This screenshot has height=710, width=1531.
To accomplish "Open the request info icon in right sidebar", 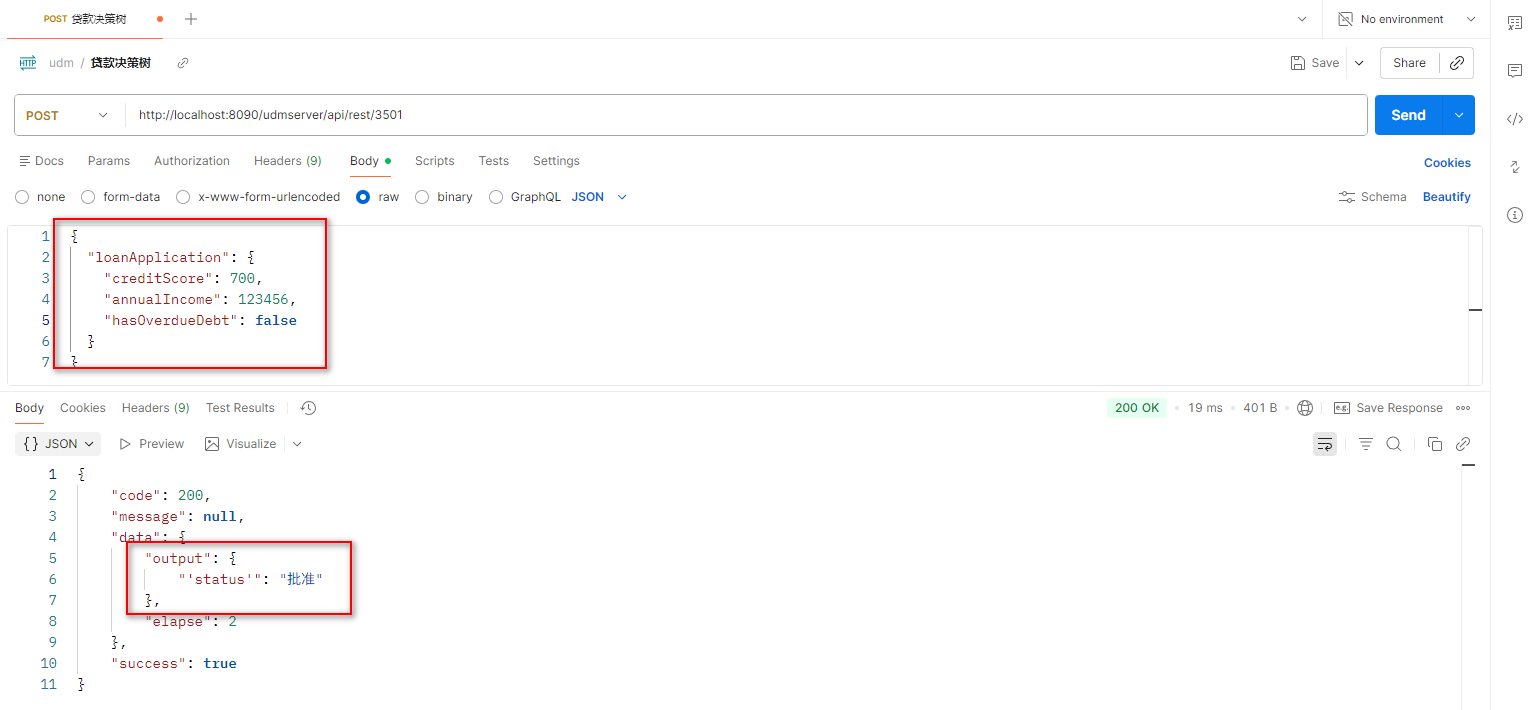I will pos(1514,215).
